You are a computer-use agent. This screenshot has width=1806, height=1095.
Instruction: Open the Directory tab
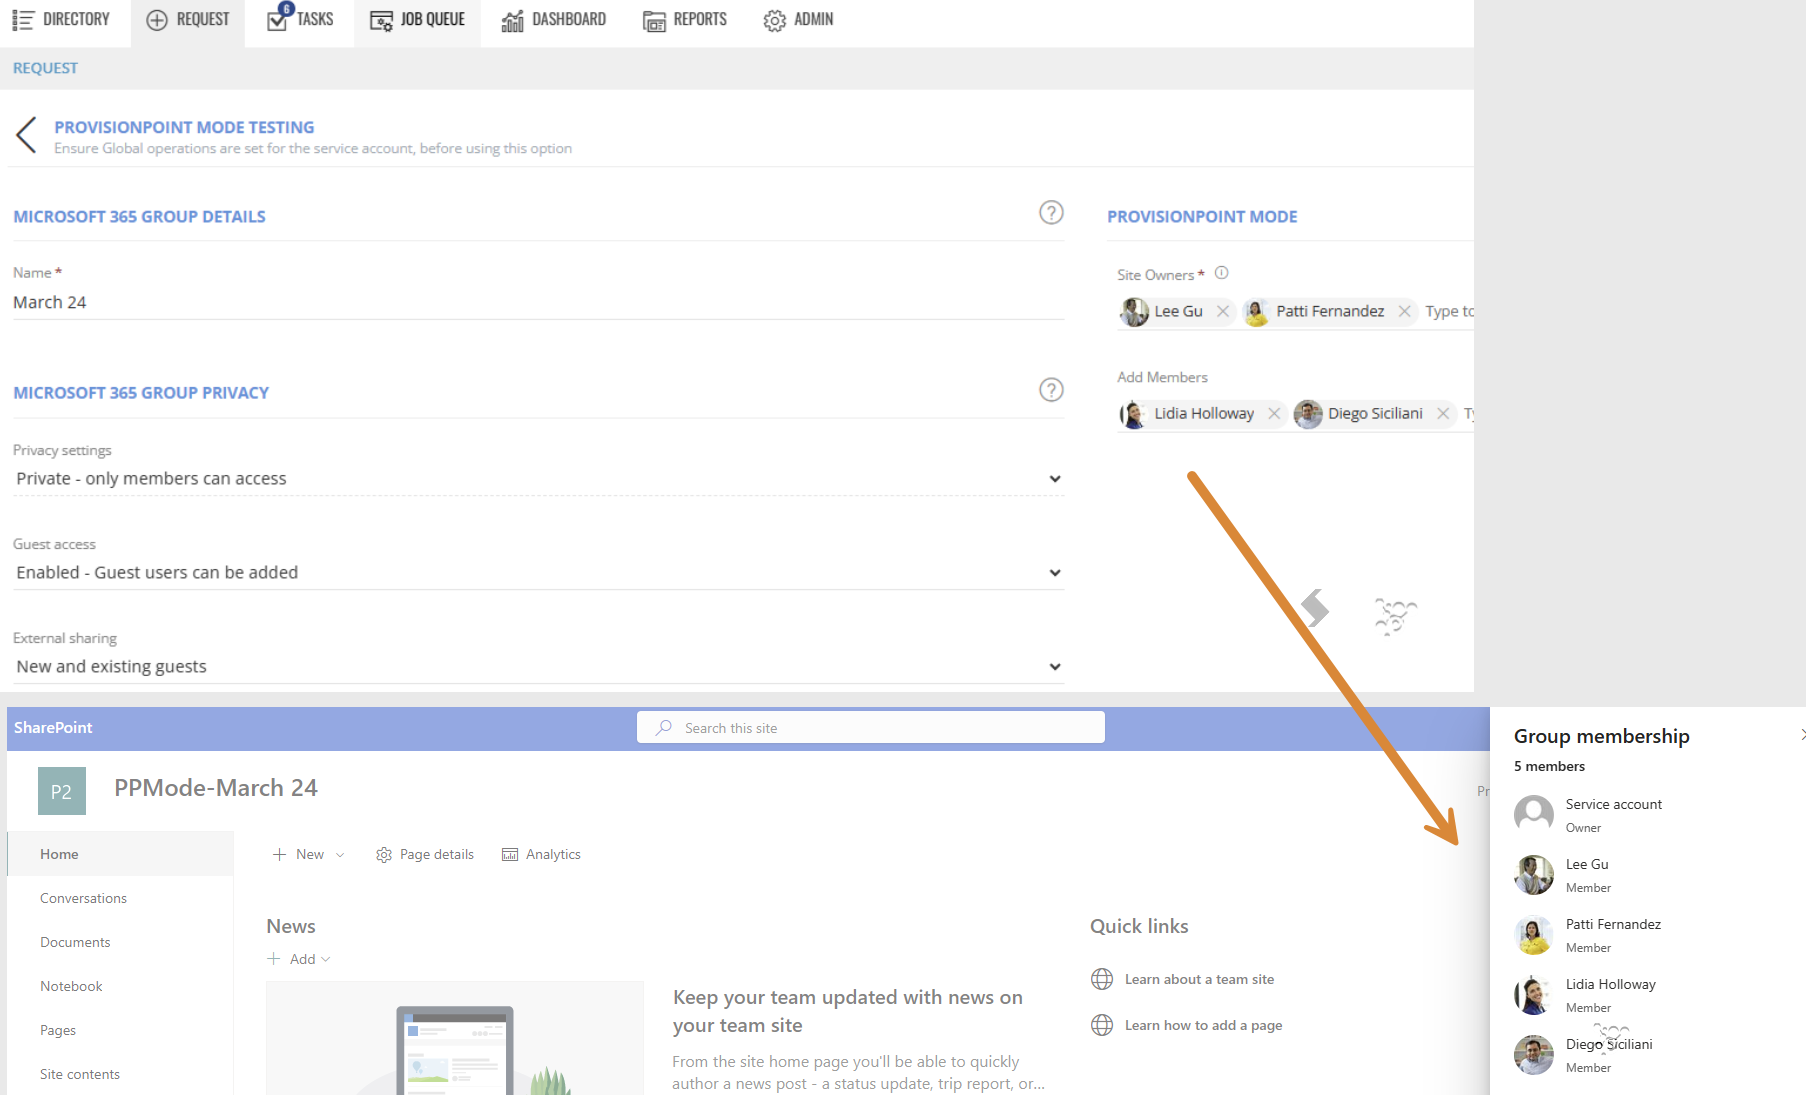(x=61, y=20)
